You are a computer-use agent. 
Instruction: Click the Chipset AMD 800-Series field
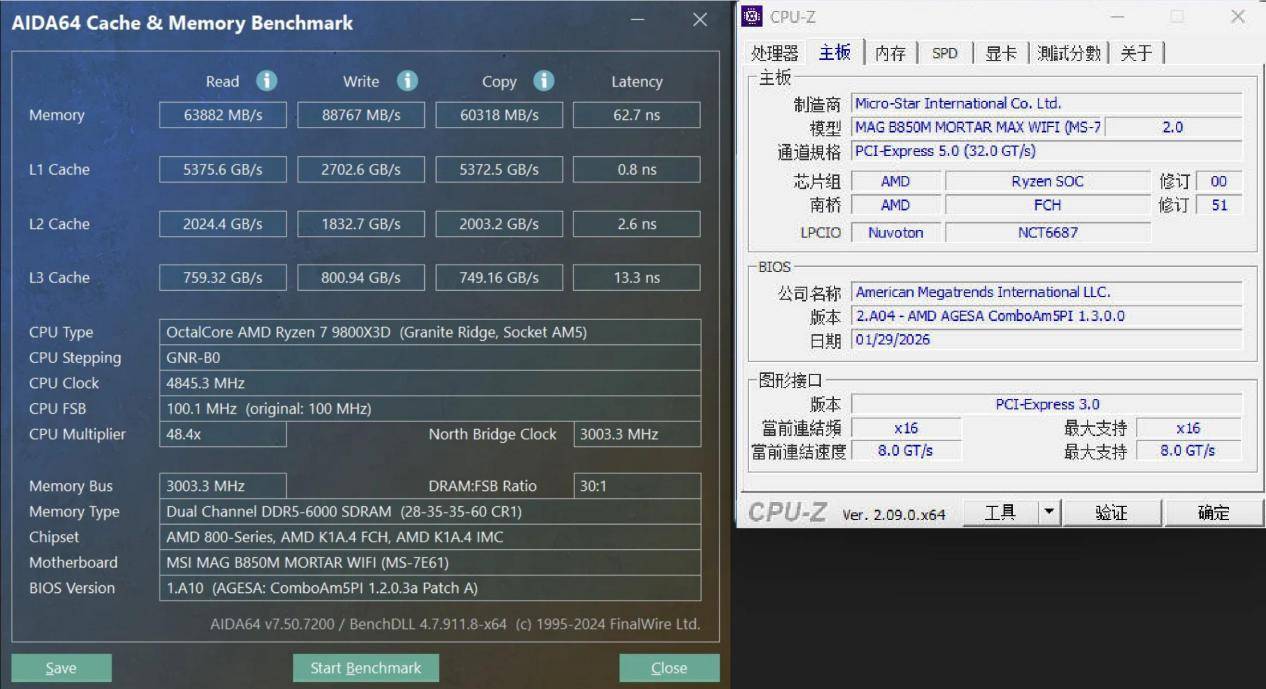point(430,537)
